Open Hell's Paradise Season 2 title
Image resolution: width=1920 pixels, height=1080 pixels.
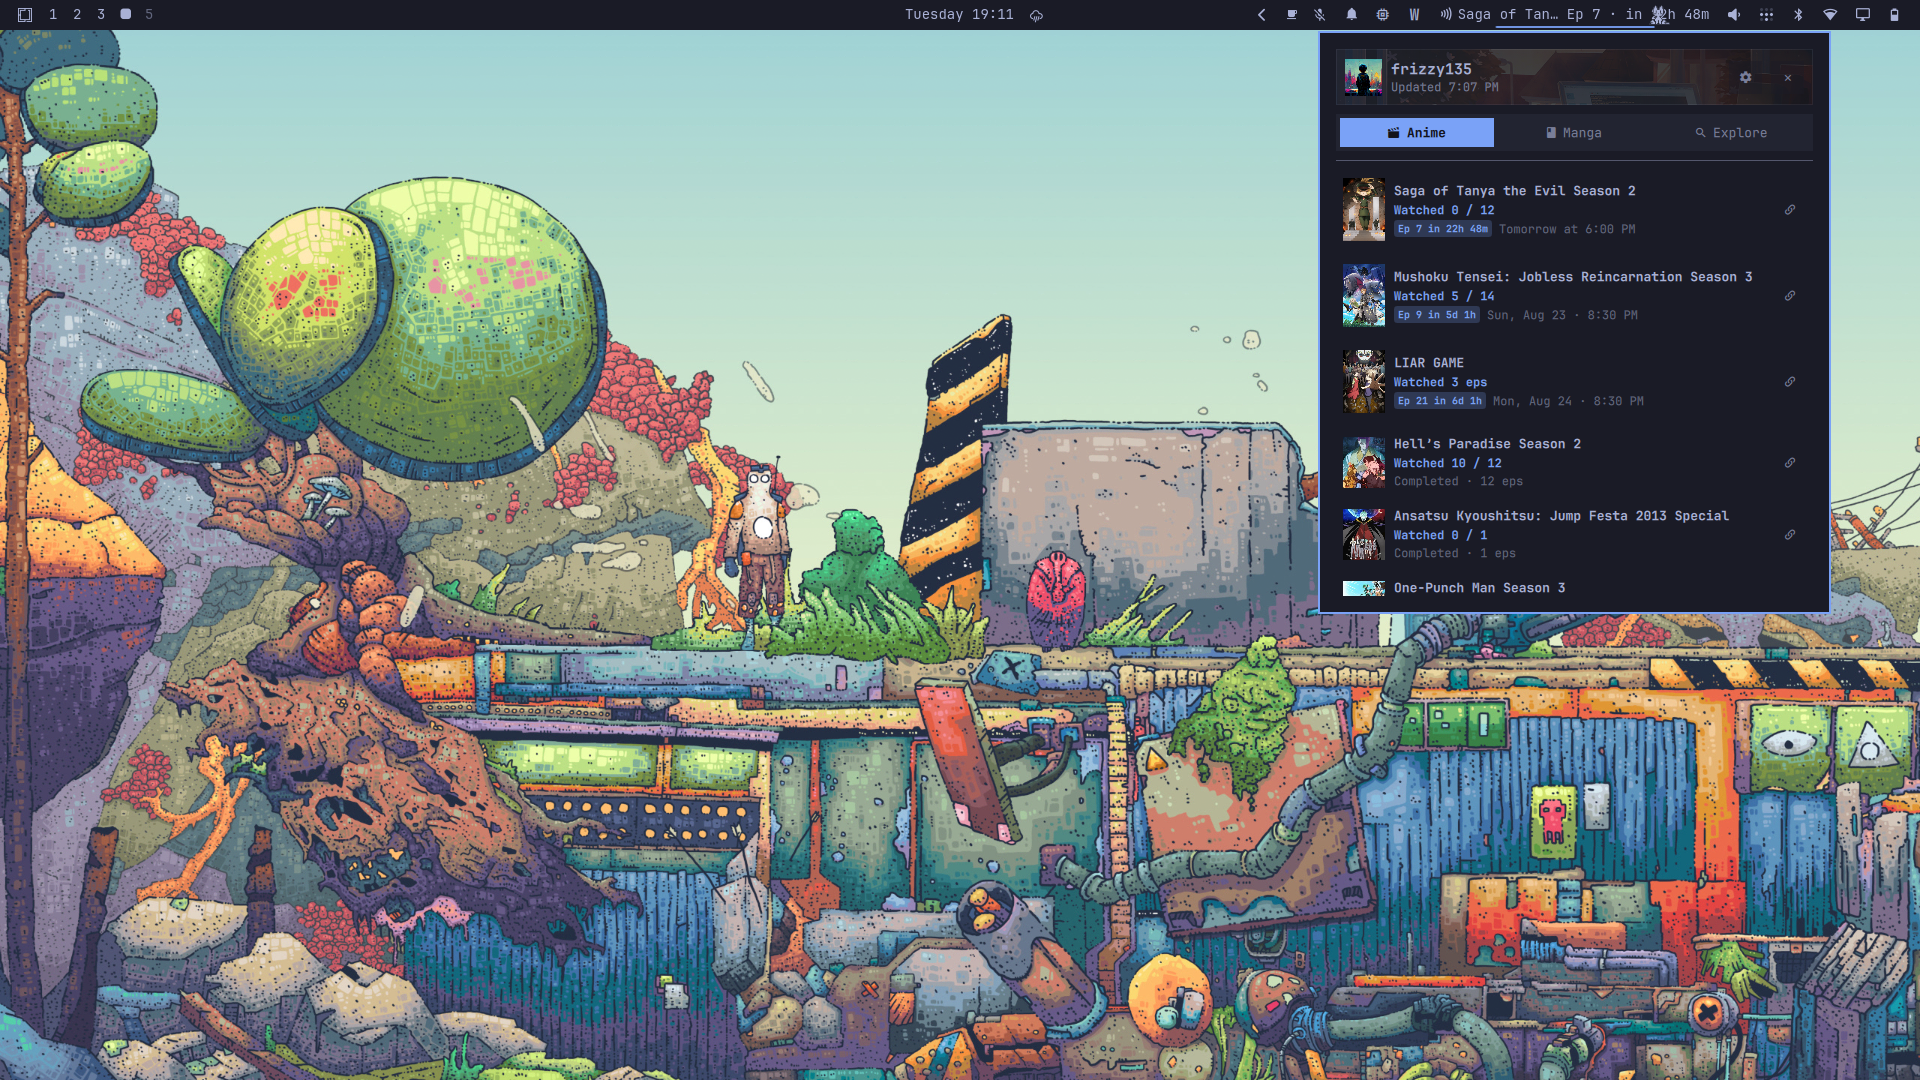coord(1487,444)
